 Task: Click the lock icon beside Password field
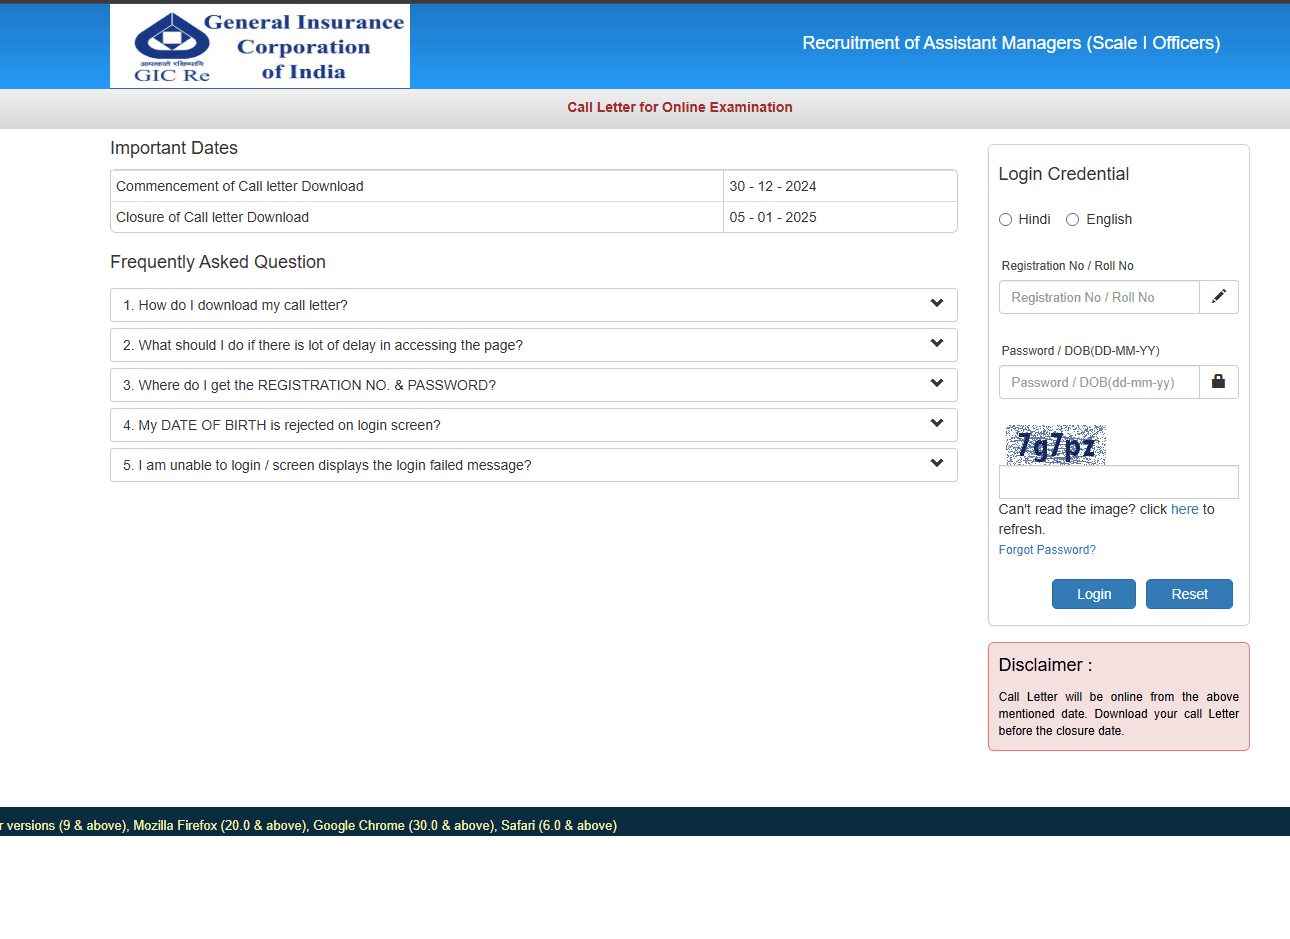(x=1218, y=382)
